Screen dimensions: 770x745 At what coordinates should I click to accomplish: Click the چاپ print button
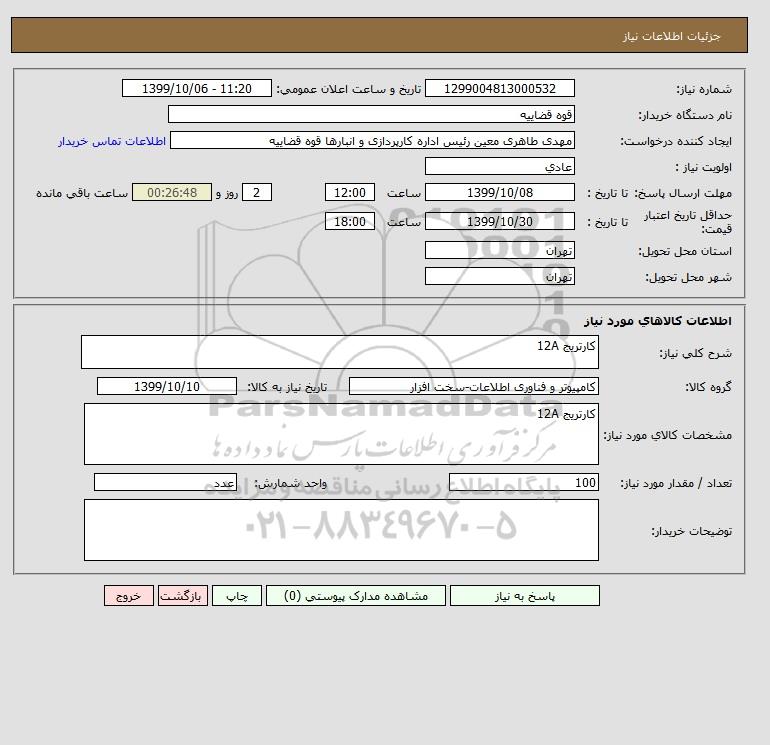pyautogui.click(x=237, y=595)
